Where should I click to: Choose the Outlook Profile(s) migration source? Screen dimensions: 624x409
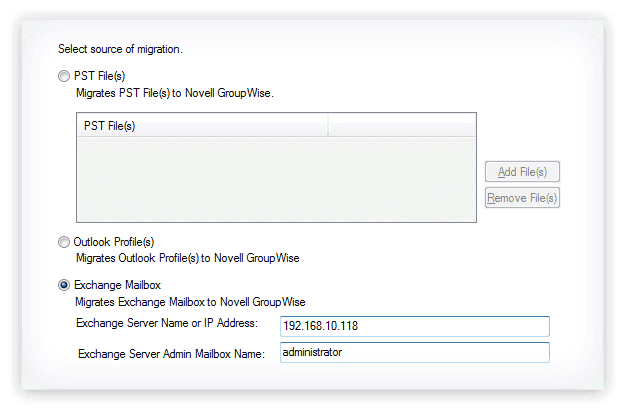(64, 242)
